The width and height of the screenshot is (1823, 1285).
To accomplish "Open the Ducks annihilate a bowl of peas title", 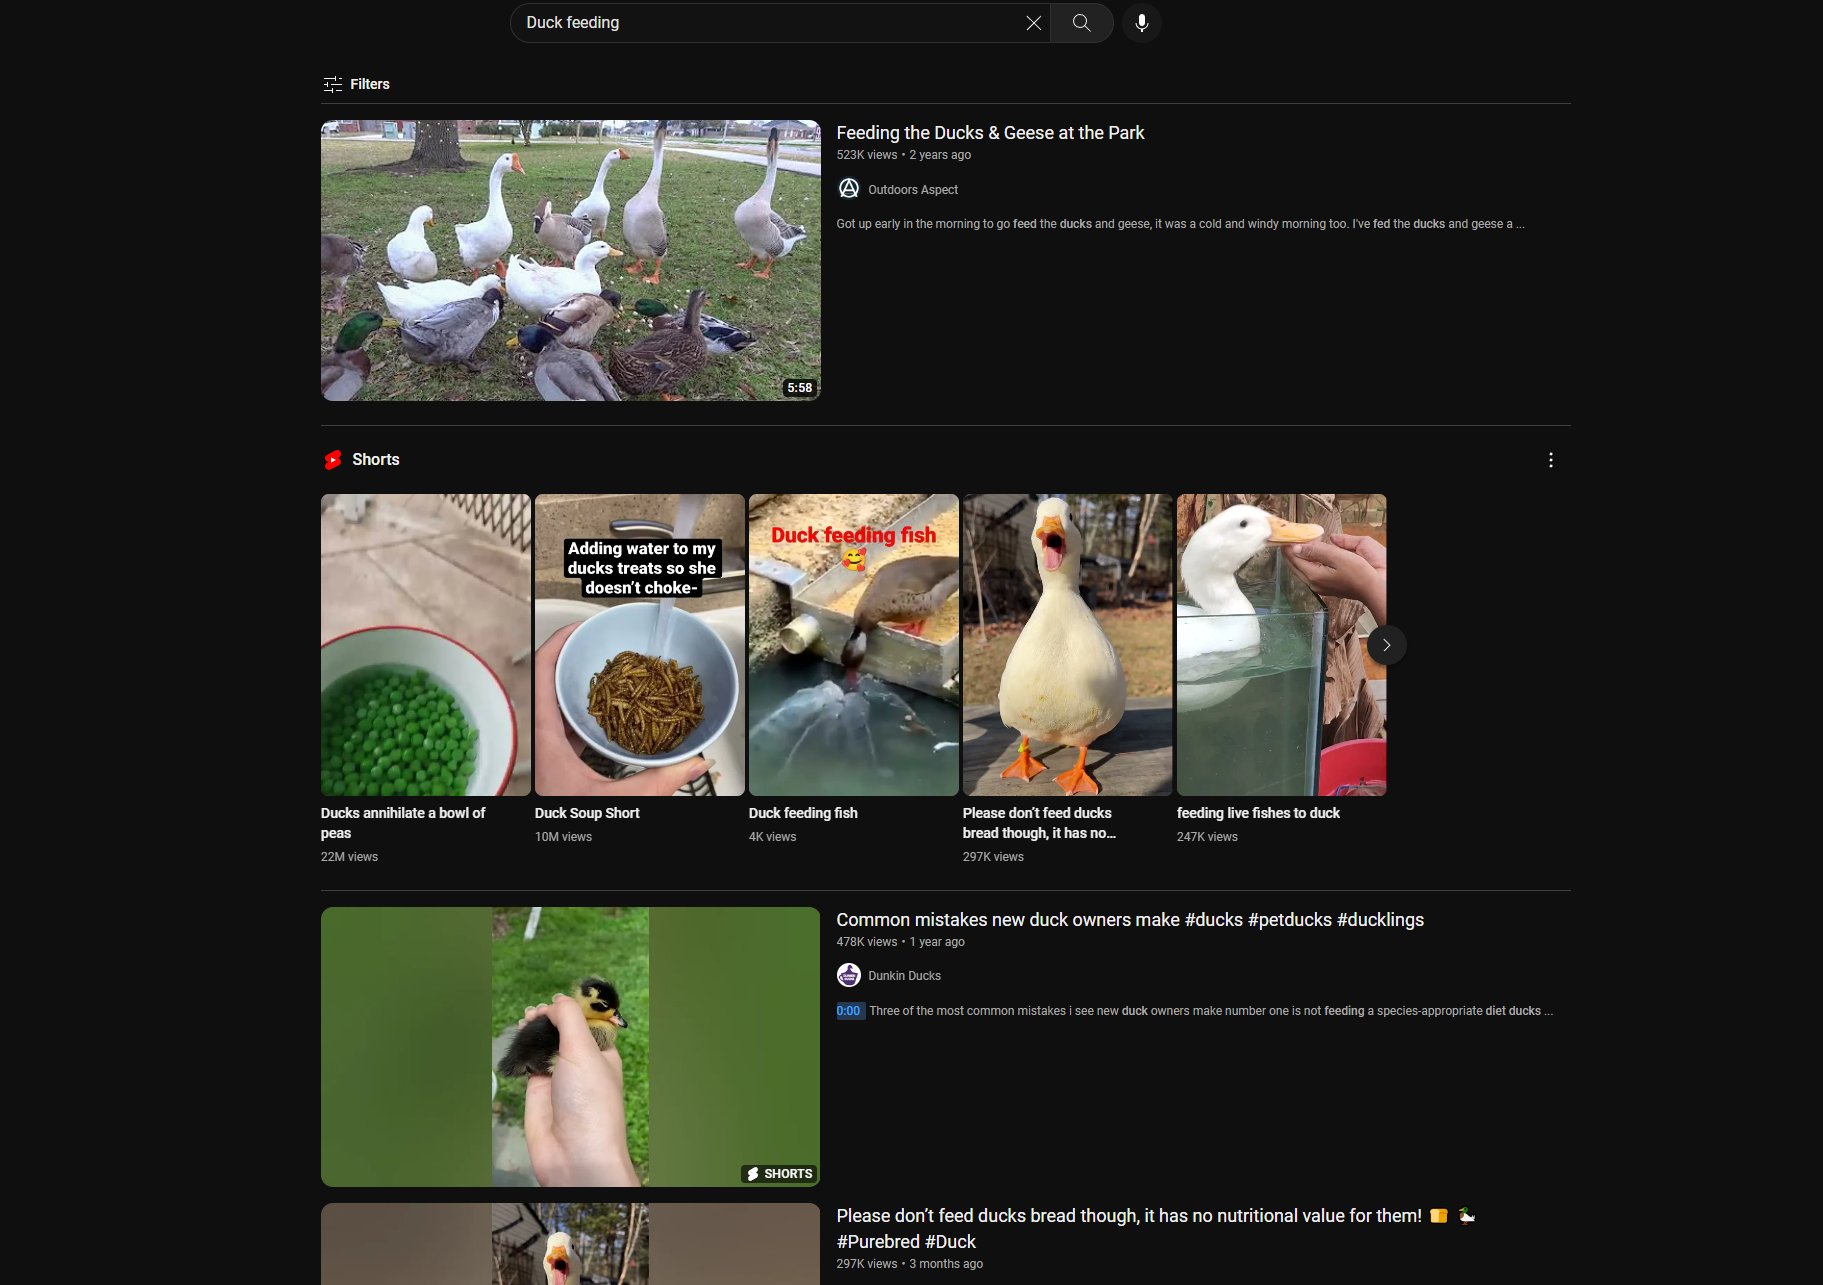I will [x=403, y=823].
